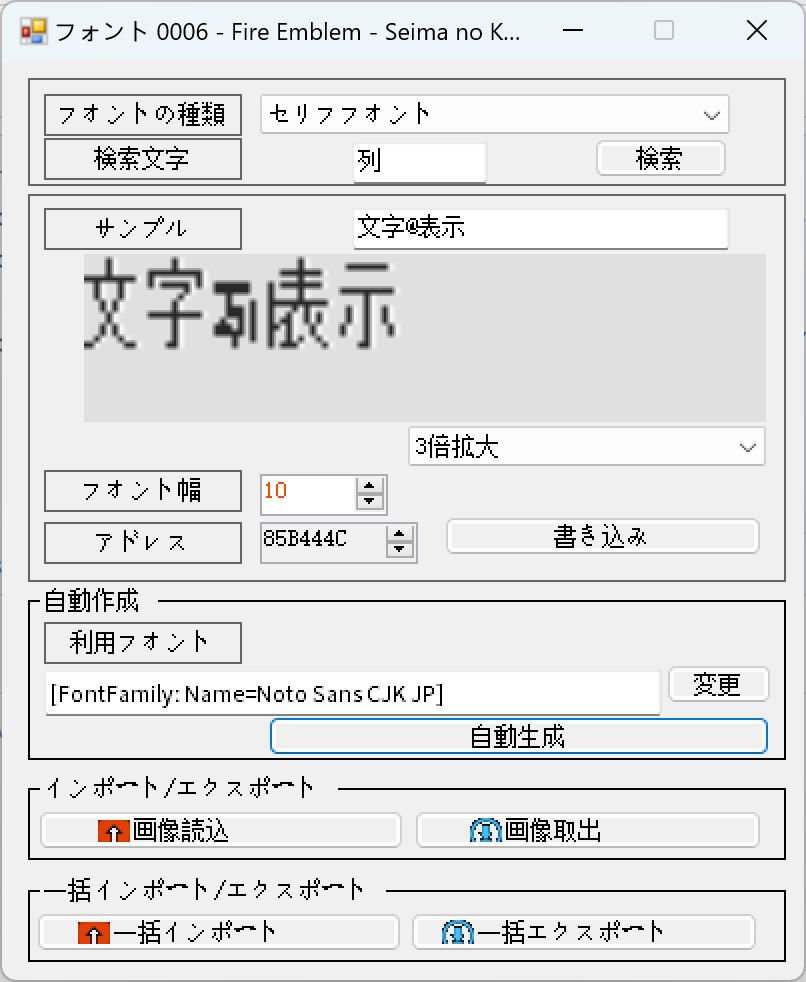Click the blue export icon on 画像取出
This screenshot has height=982, width=806.
[486, 830]
